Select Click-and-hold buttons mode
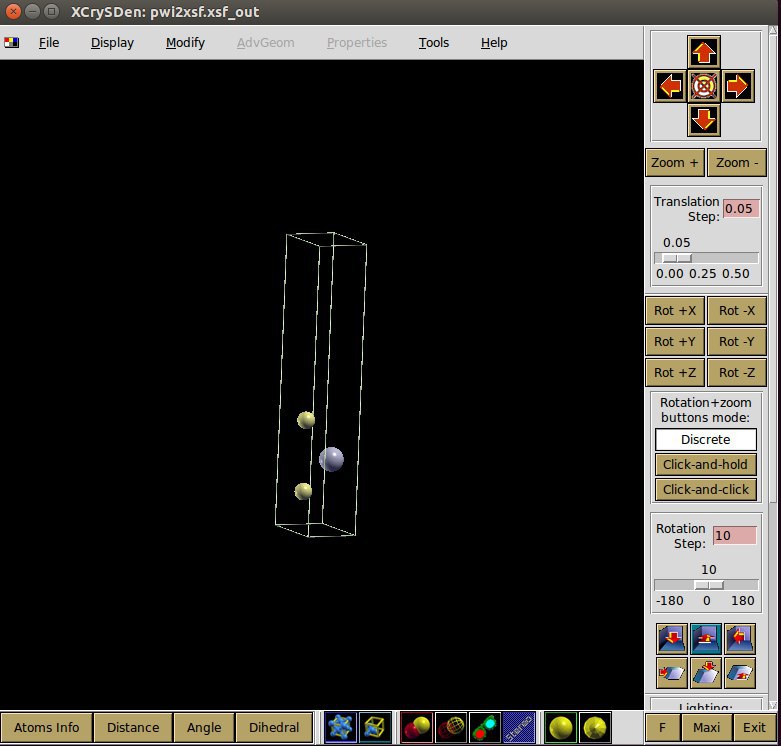 click(x=706, y=464)
